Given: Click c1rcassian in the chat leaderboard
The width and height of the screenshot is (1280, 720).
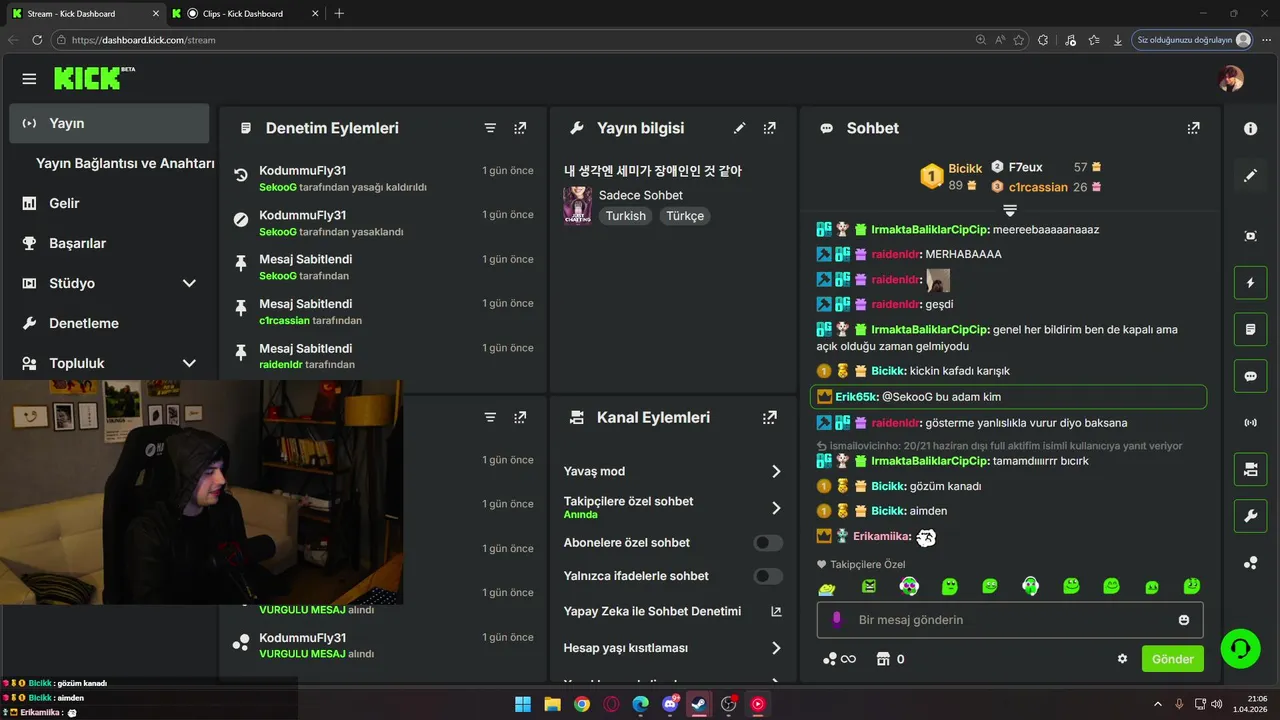Looking at the screenshot, I should (x=1038, y=187).
